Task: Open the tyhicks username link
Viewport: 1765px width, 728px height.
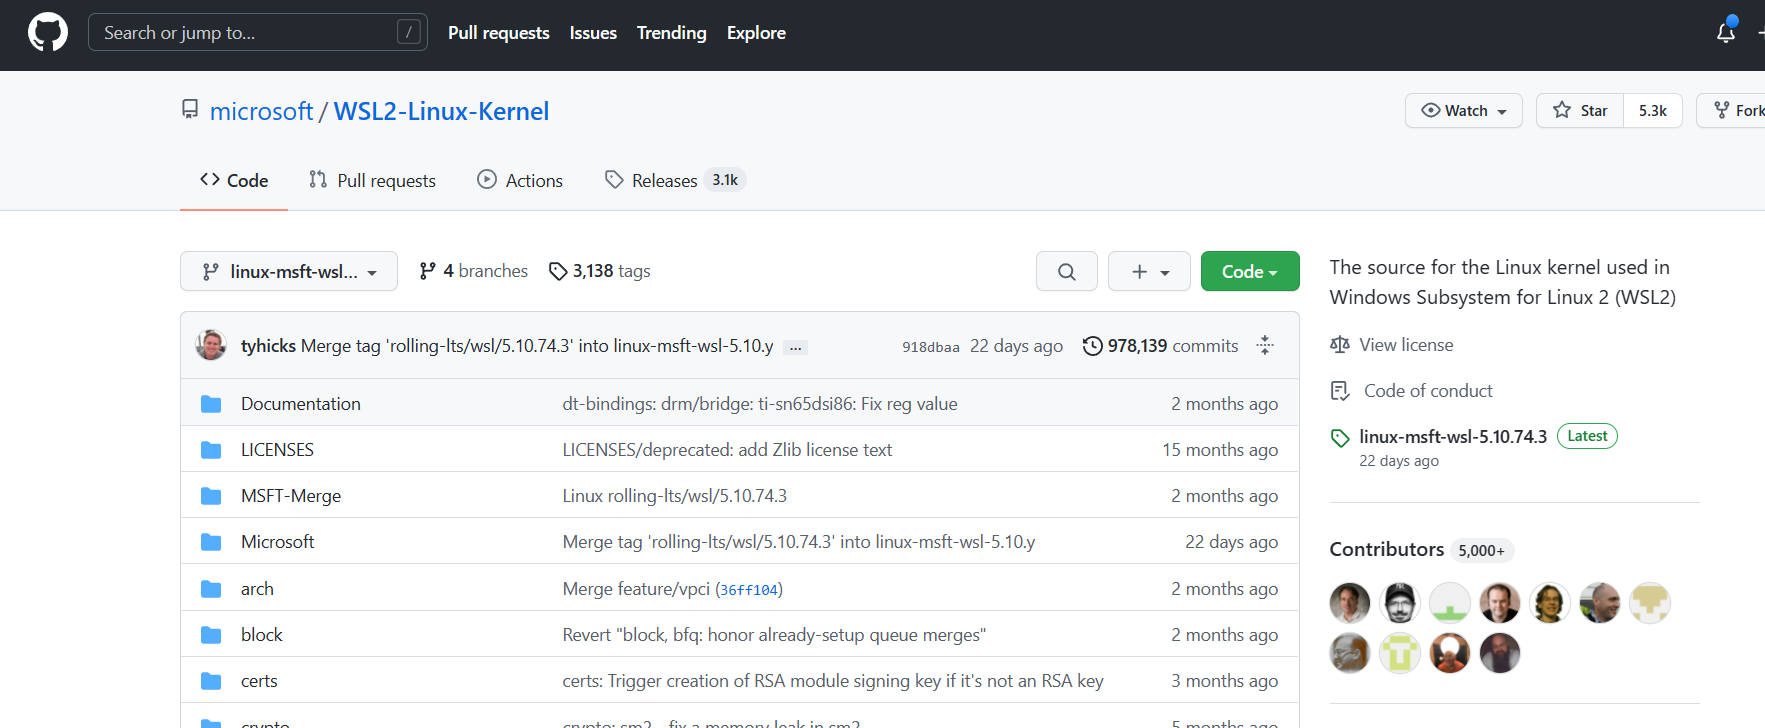Action: (268, 346)
